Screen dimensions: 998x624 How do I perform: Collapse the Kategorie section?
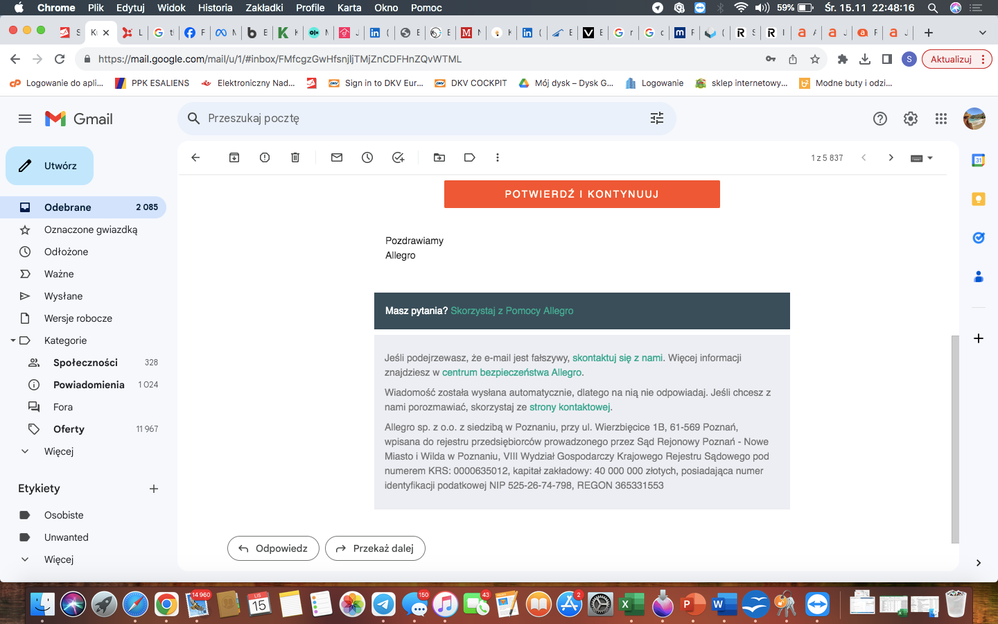(13, 341)
